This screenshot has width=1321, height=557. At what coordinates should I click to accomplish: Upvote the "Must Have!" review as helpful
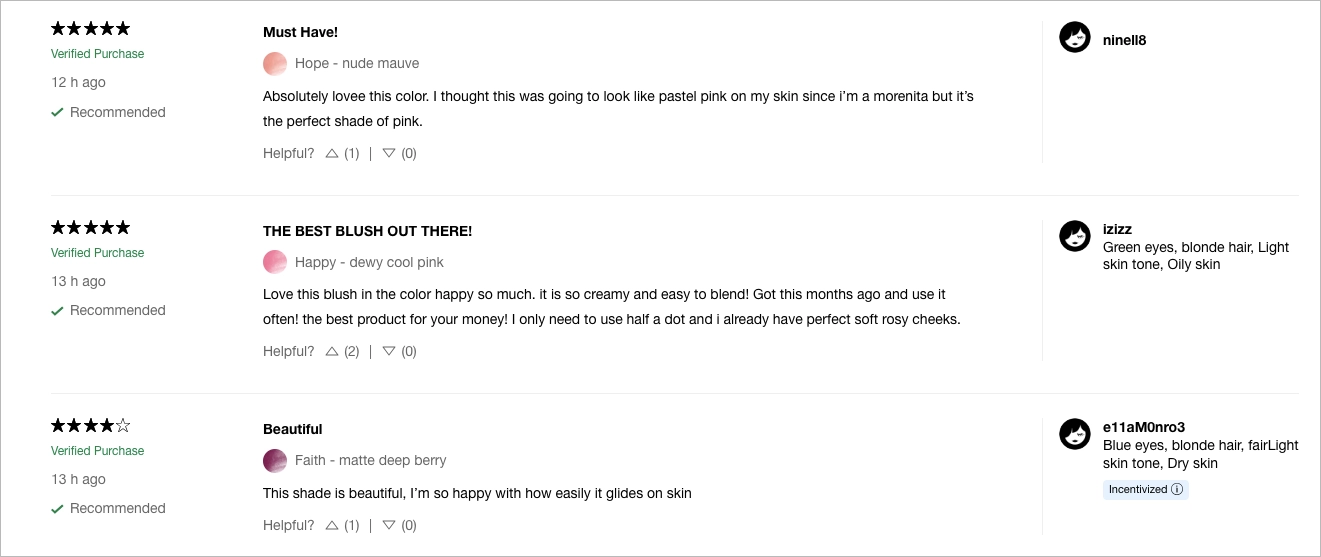332,154
